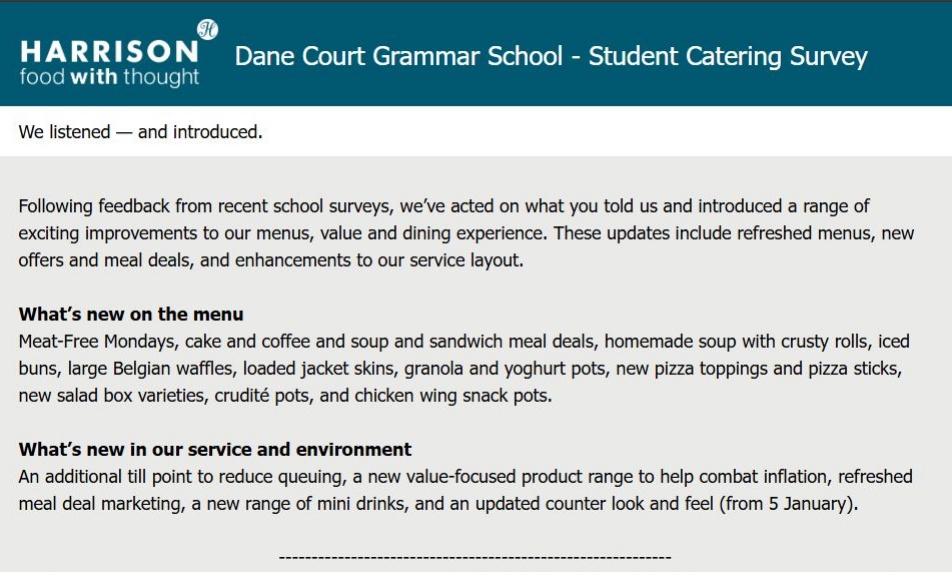This screenshot has height=572, width=952.
Task: Click the "We listened — and introduced." subtitle
Action: [140, 131]
